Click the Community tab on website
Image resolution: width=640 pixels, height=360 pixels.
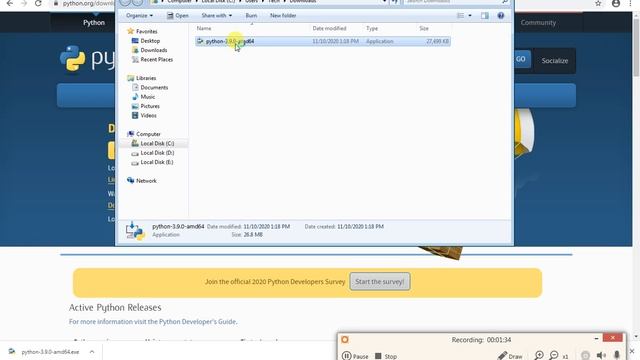tap(538, 22)
